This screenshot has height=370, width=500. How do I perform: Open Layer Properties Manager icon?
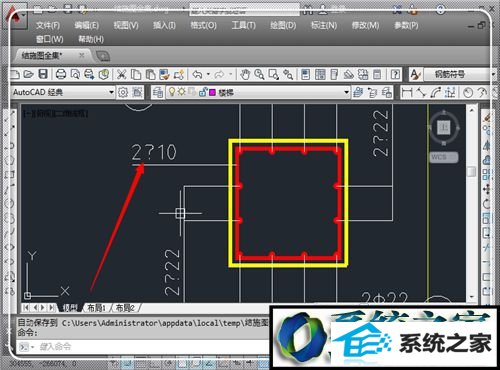[x=158, y=92]
